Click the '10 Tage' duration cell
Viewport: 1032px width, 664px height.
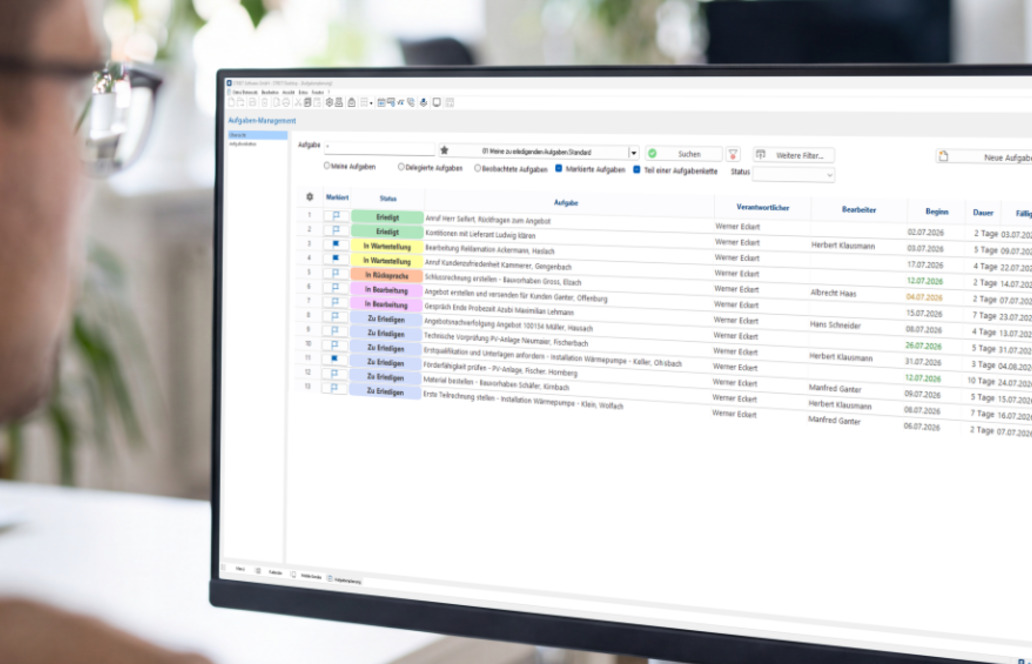click(982, 381)
